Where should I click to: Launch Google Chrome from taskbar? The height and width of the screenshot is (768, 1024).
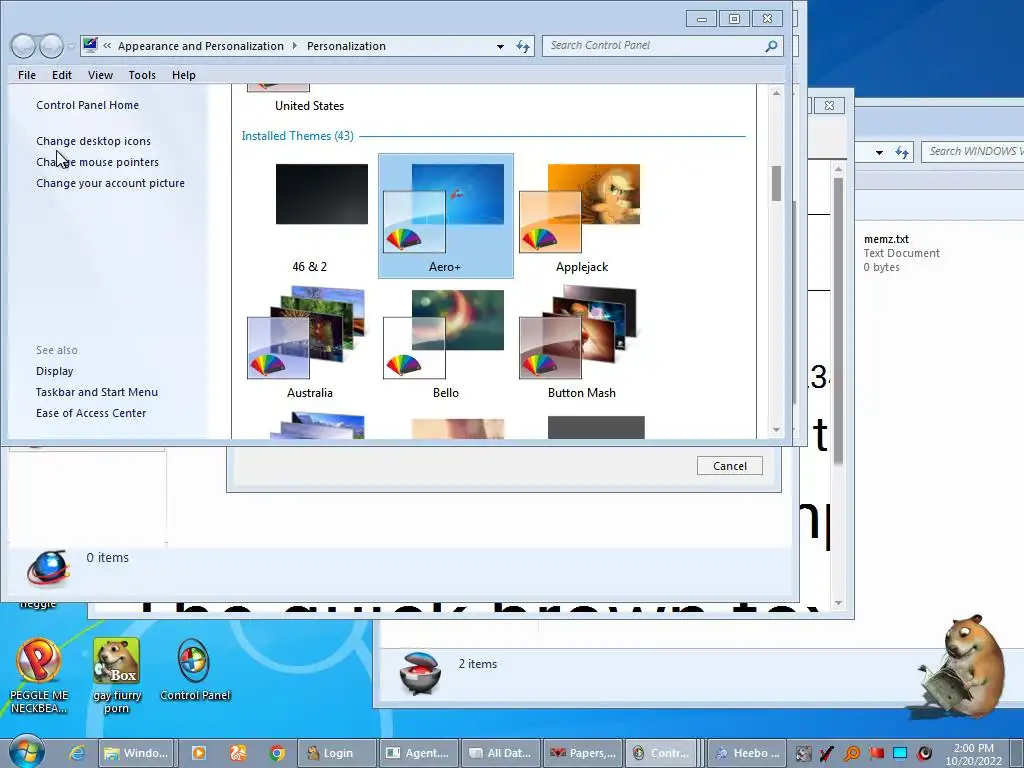277,753
